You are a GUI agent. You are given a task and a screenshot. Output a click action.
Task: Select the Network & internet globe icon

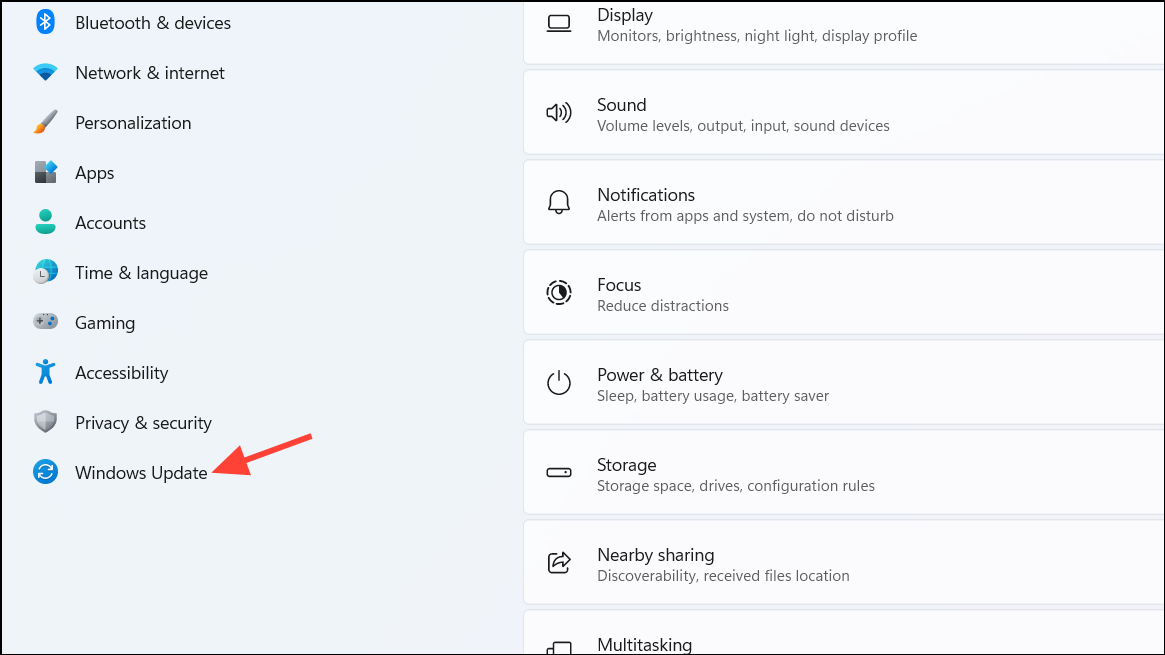(x=45, y=71)
